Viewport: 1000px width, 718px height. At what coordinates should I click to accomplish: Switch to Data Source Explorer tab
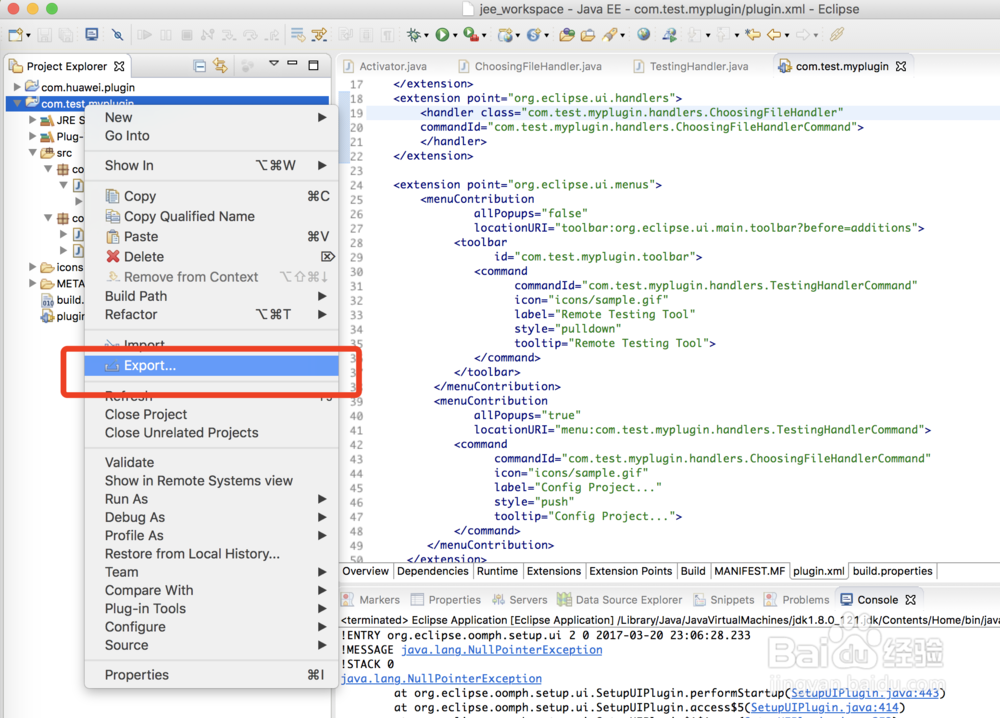pyautogui.click(x=619, y=599)
